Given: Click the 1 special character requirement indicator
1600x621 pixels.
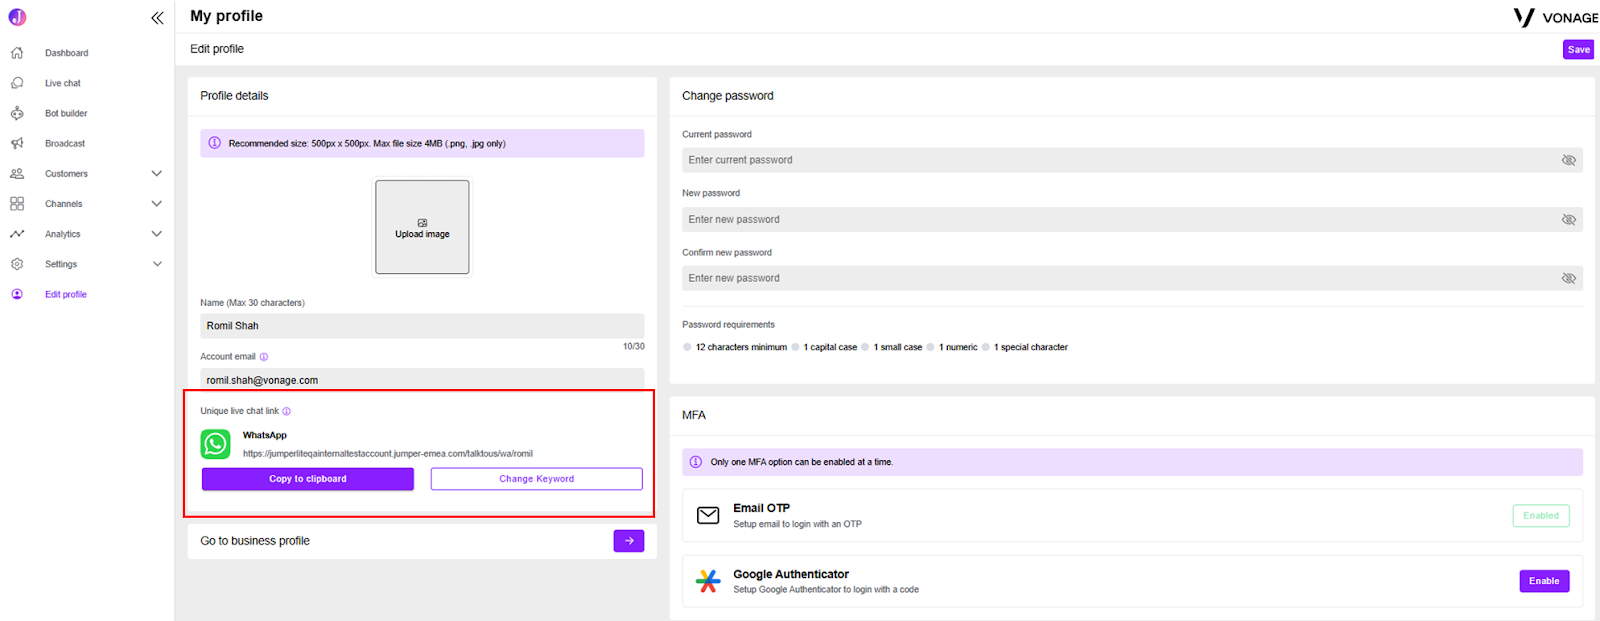Looking at the screenshot, I should pyautogui.click(x=985, y=347).
